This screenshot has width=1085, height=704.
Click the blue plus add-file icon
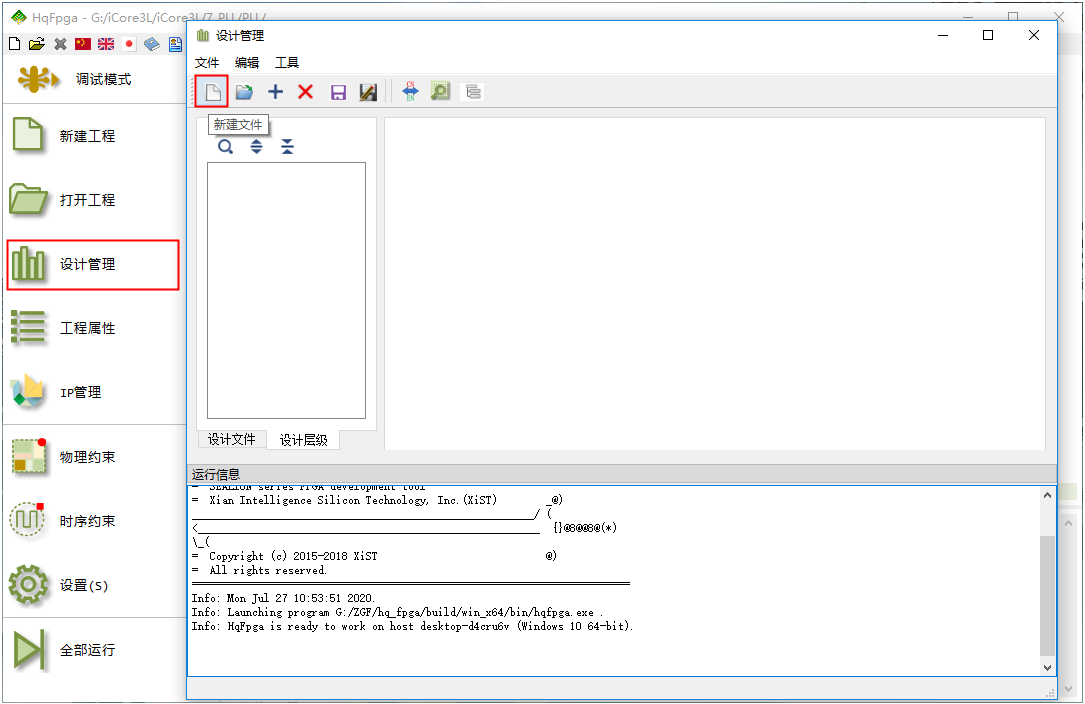(x=275, y=92)
